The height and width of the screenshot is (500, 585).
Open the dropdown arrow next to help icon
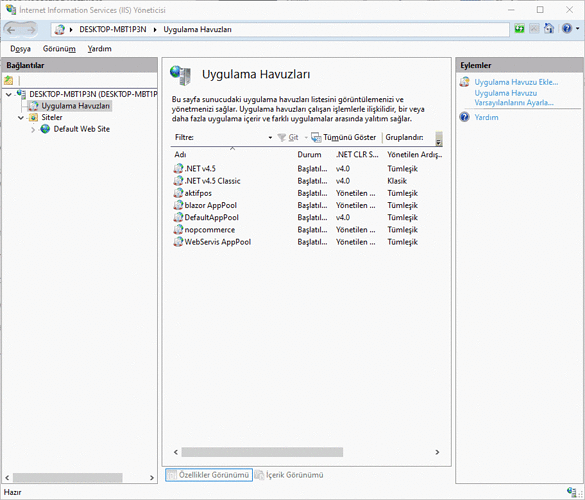pos(578,29)
